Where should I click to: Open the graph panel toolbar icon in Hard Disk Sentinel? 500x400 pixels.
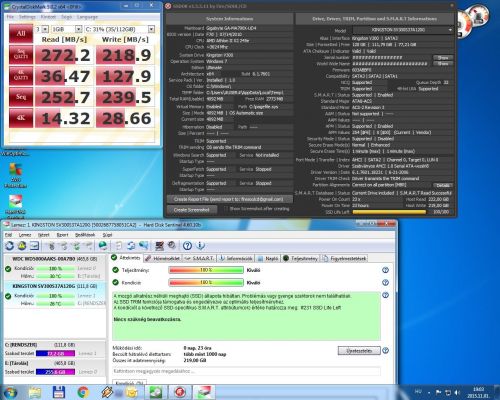pos(34,246)
